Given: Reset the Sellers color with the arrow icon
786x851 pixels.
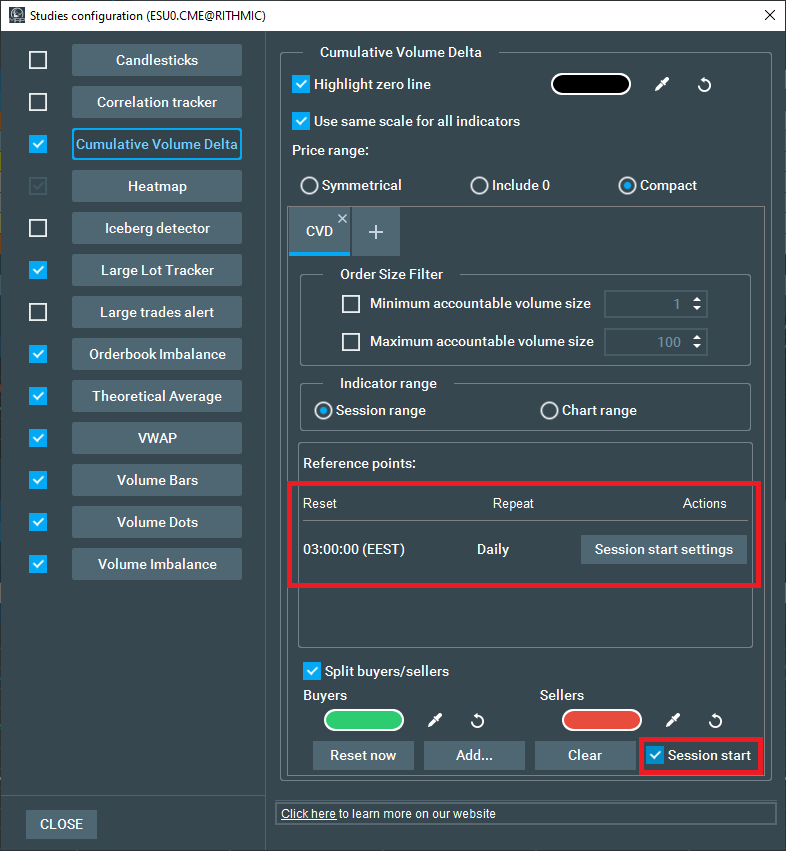Looking at the screenshot, I should 715,720.
